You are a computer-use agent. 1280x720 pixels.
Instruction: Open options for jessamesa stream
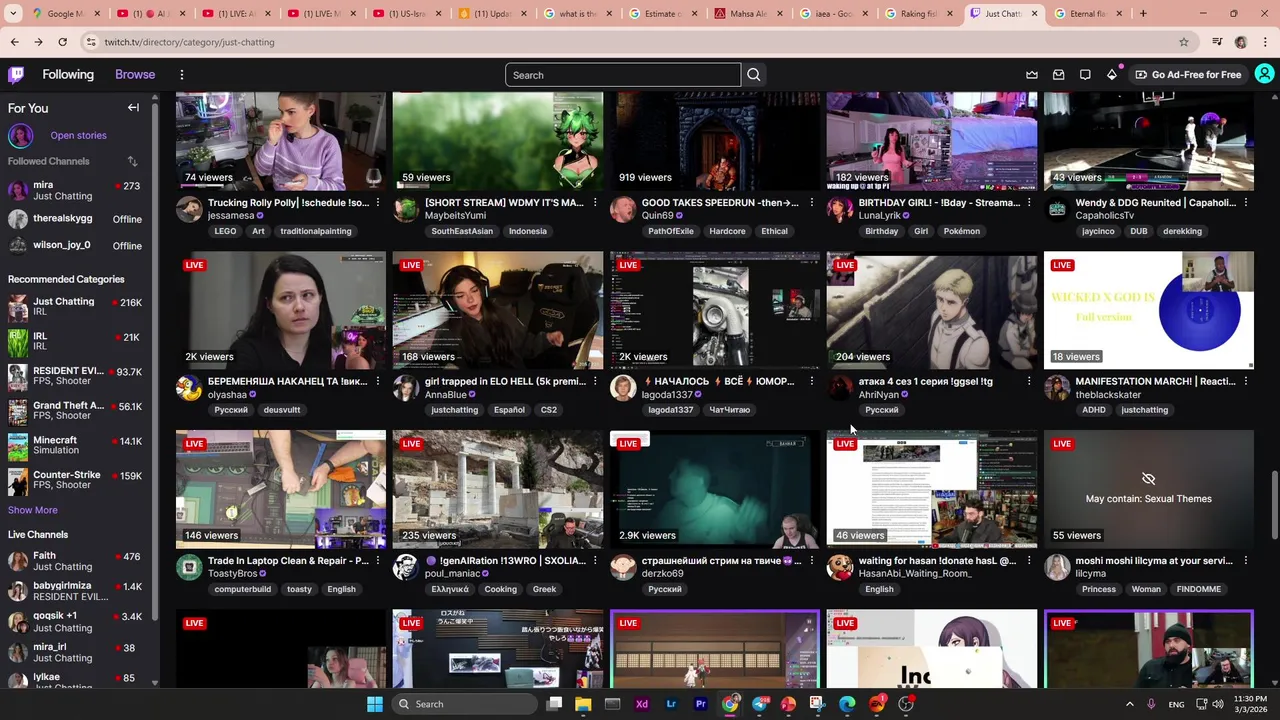(x=377, y=203)
